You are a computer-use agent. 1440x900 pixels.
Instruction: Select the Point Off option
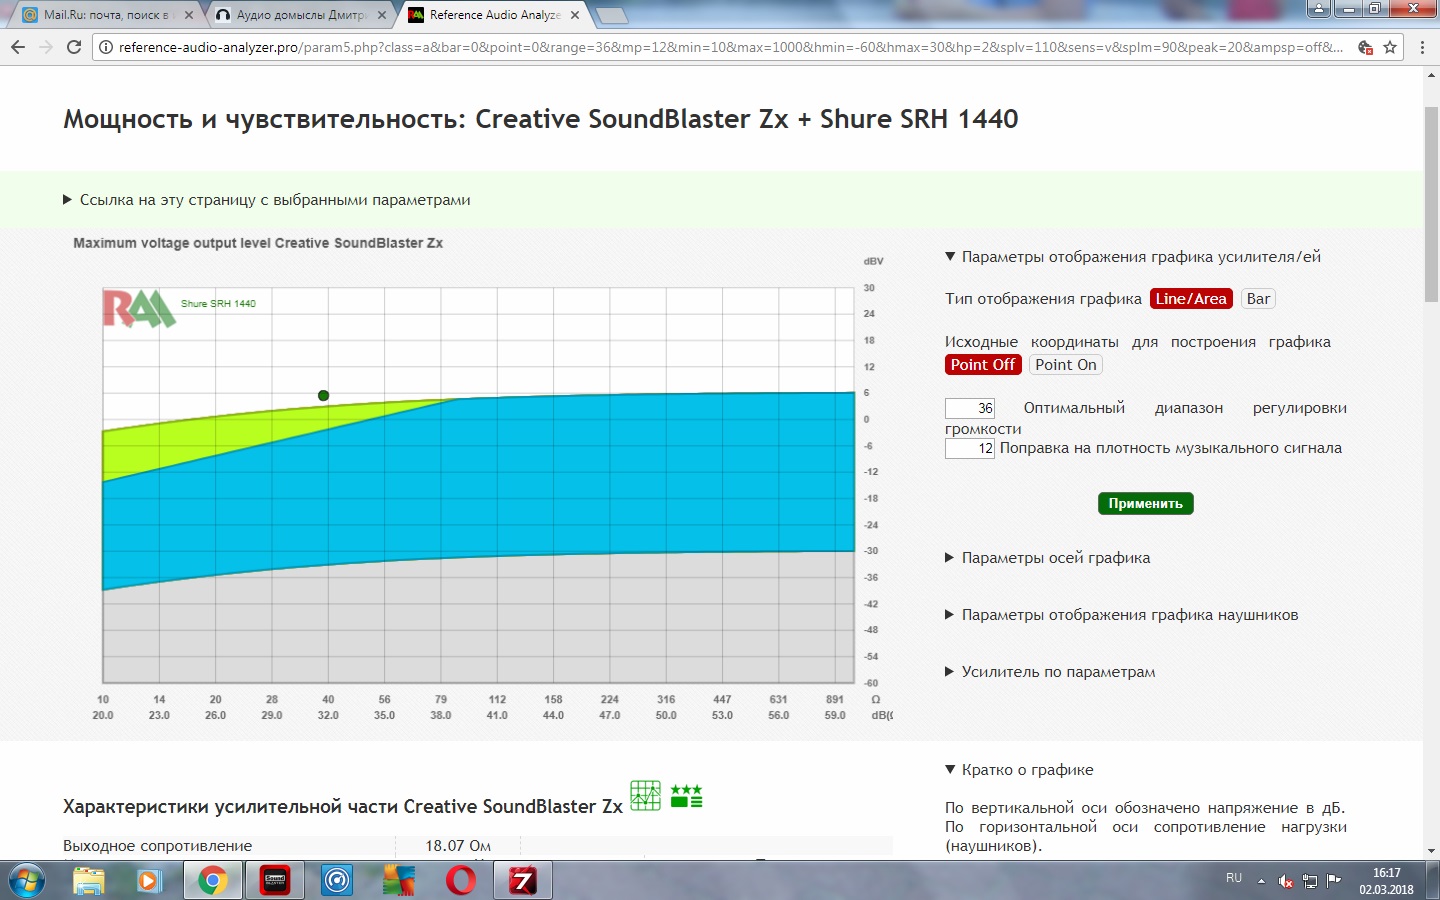[x=983, y=365]
